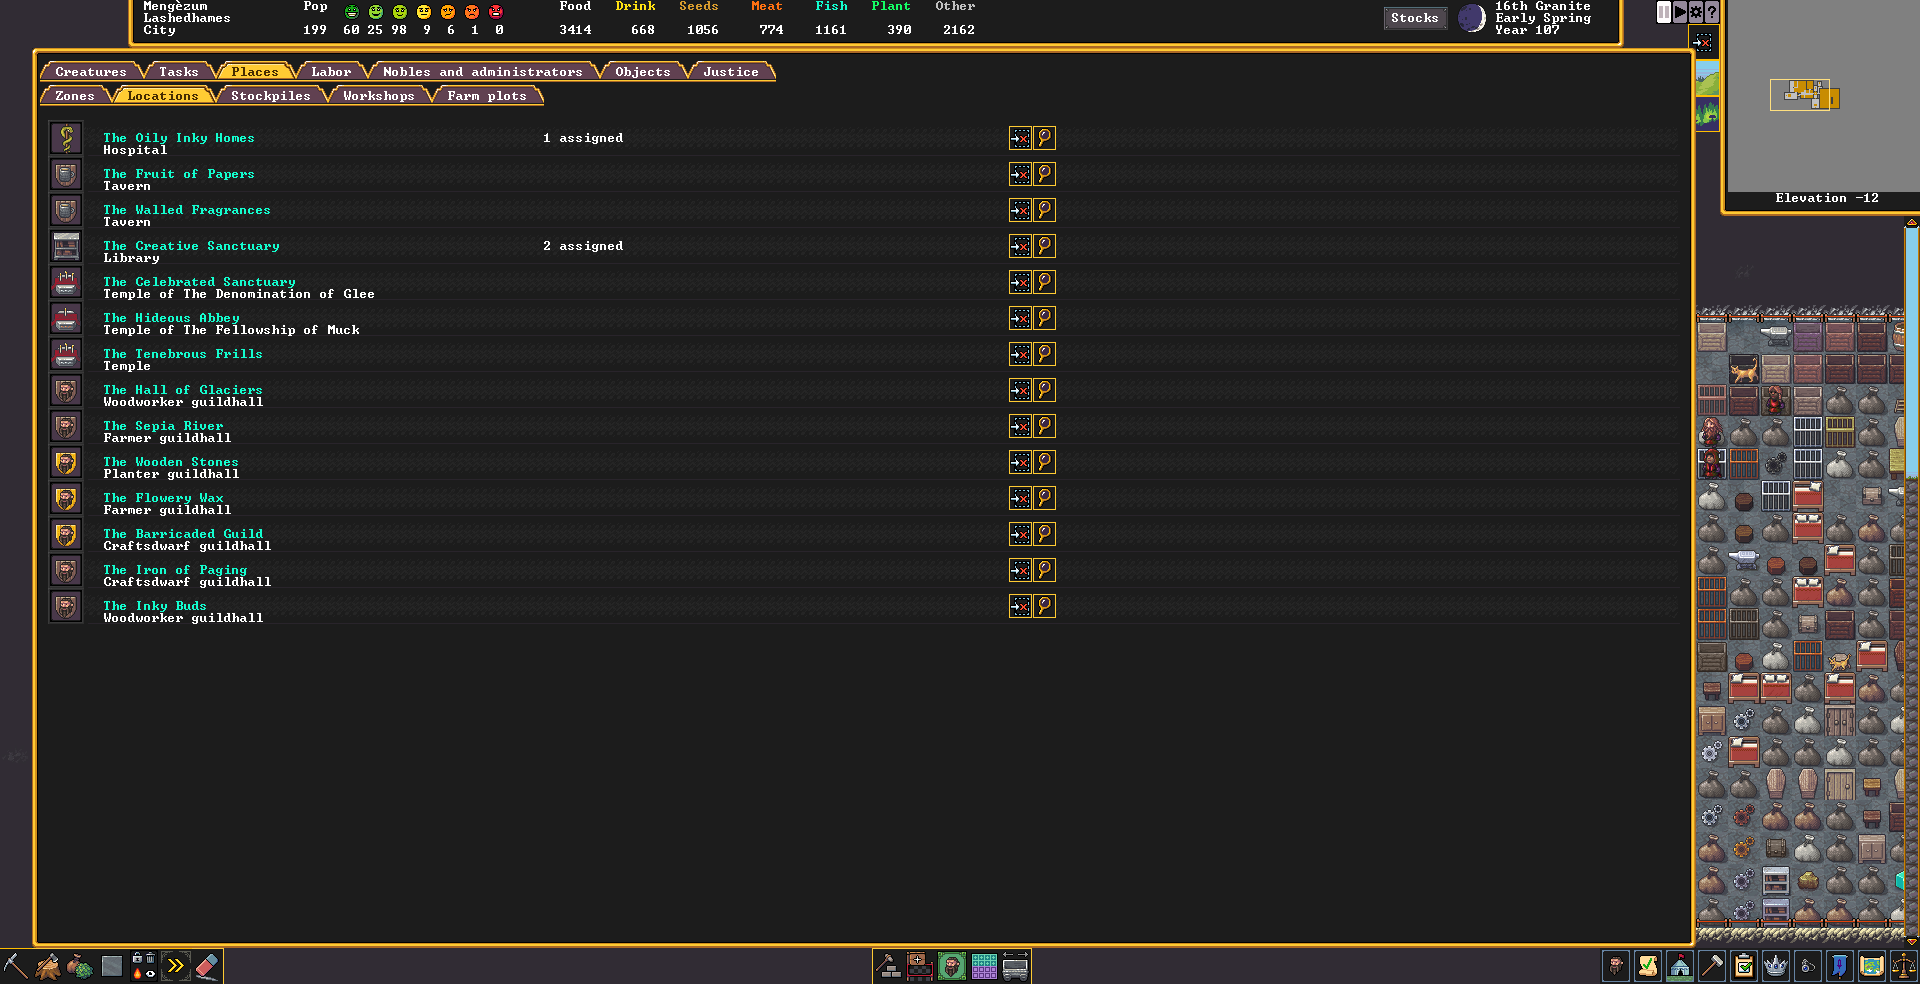Open the justice scales icon
Viewport: 1920px width, 984px height.
pos(1904,966)
